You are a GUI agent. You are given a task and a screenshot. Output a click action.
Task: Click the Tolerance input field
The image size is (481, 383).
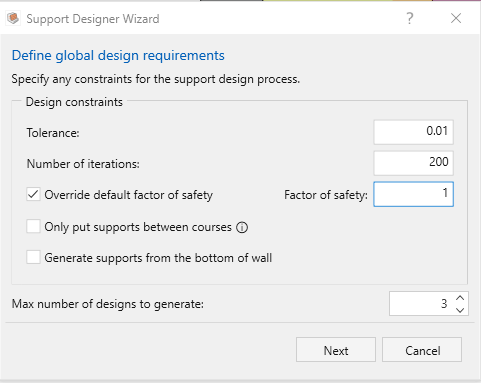tap(413, 132)
